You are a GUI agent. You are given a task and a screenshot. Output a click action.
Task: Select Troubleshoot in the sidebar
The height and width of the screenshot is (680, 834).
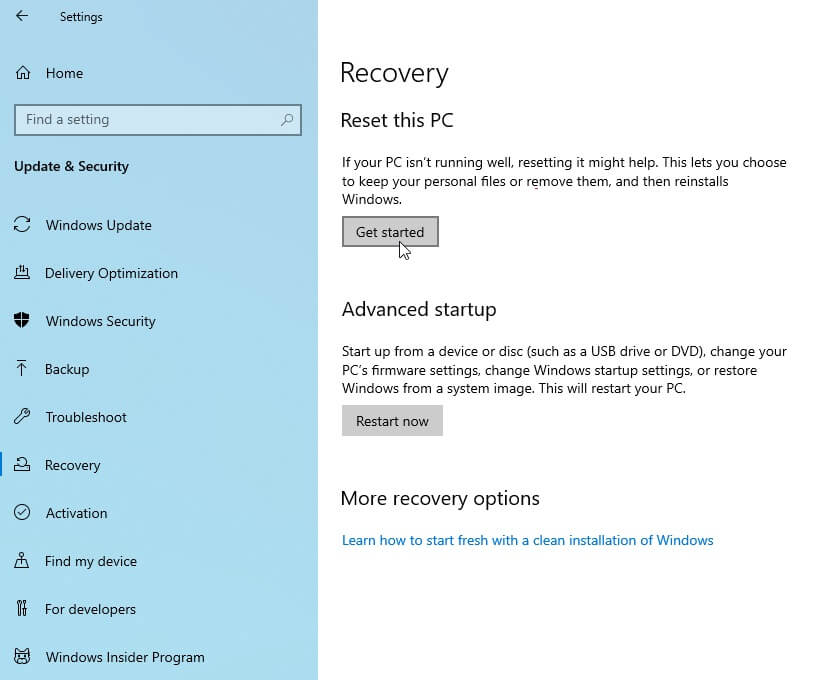(86, 417)
